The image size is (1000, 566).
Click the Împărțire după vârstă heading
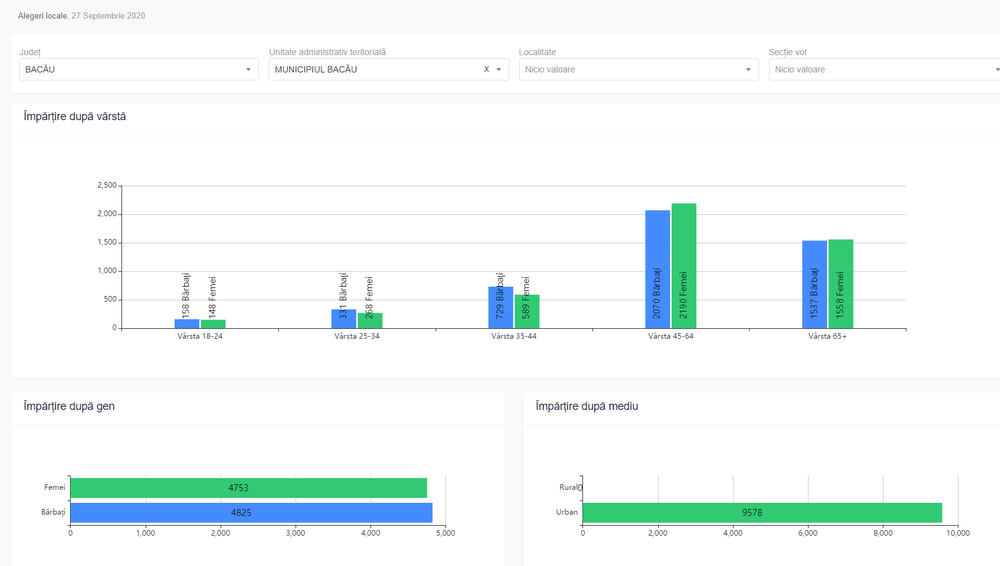coord(75,116)
